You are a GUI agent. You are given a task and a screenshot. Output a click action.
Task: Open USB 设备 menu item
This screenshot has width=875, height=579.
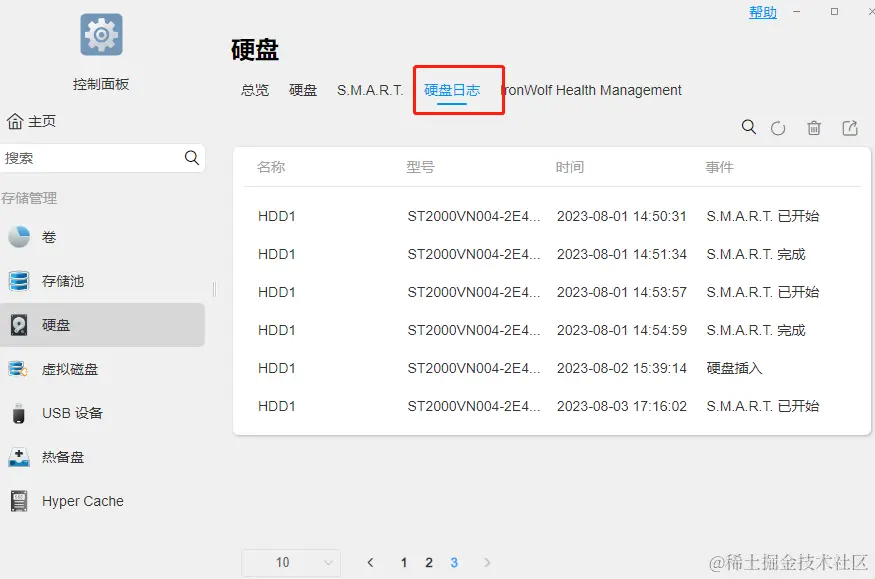click(73, 413)
